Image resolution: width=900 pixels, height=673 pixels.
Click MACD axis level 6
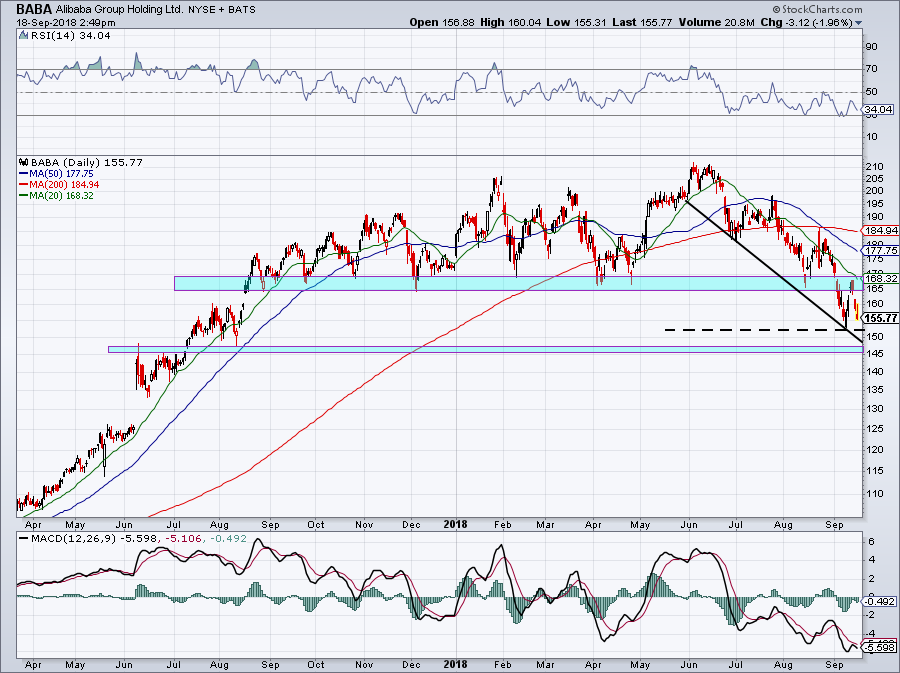(871, 542)
